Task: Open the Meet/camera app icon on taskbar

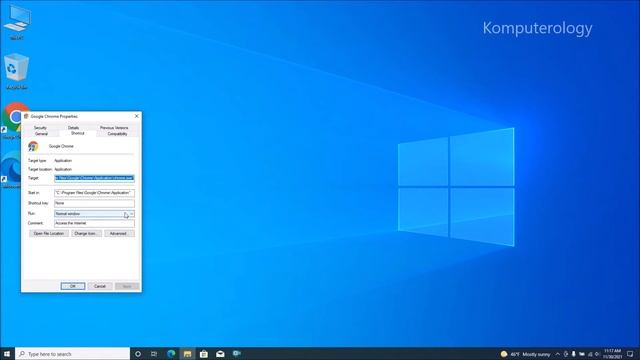Action: click(x=236, y=354)
